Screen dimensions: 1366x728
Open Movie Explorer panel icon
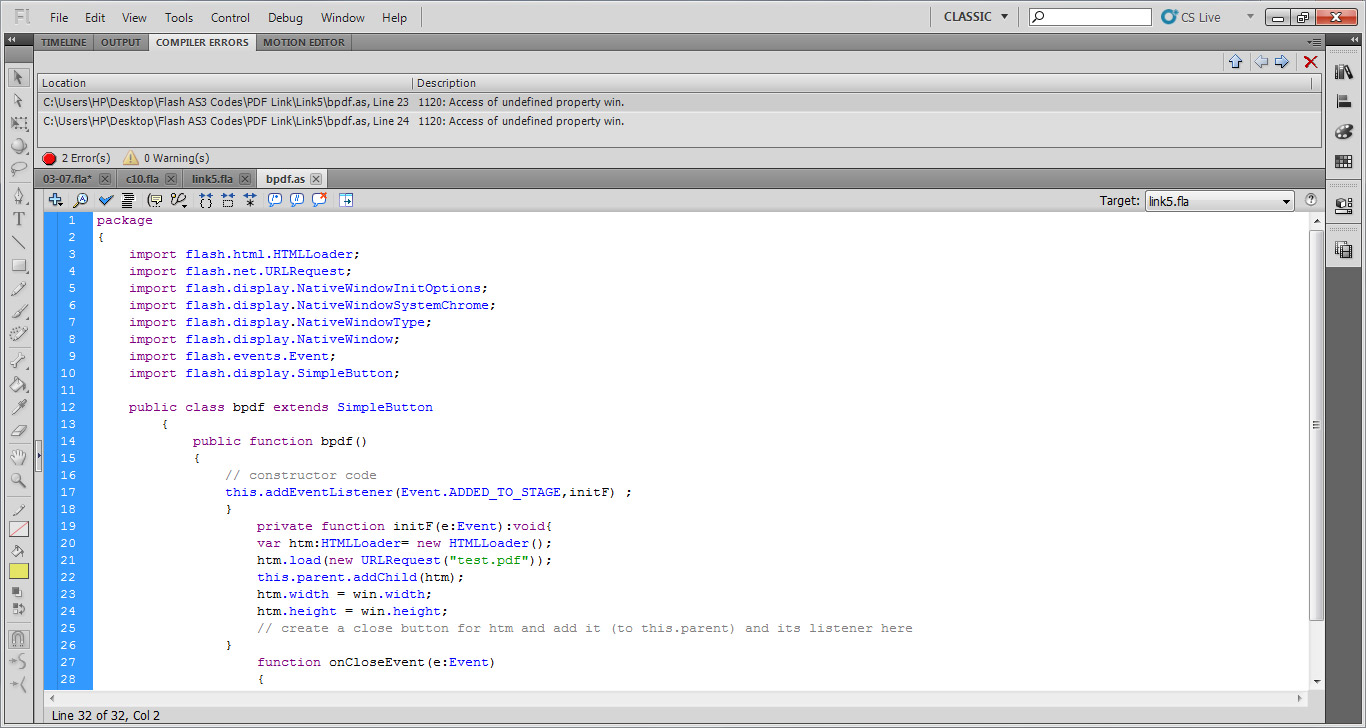point(1343,250)
